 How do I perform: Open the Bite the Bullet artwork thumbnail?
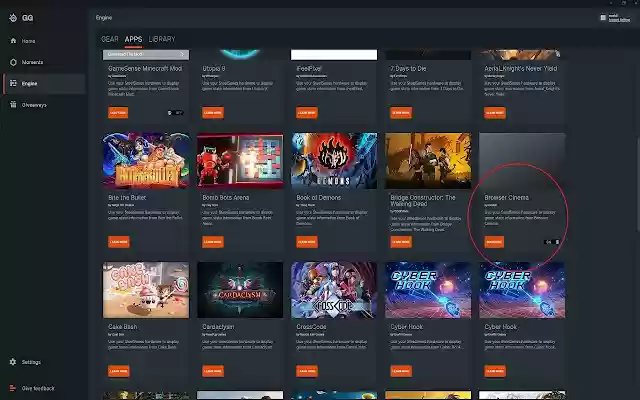[x=146, y=160]
